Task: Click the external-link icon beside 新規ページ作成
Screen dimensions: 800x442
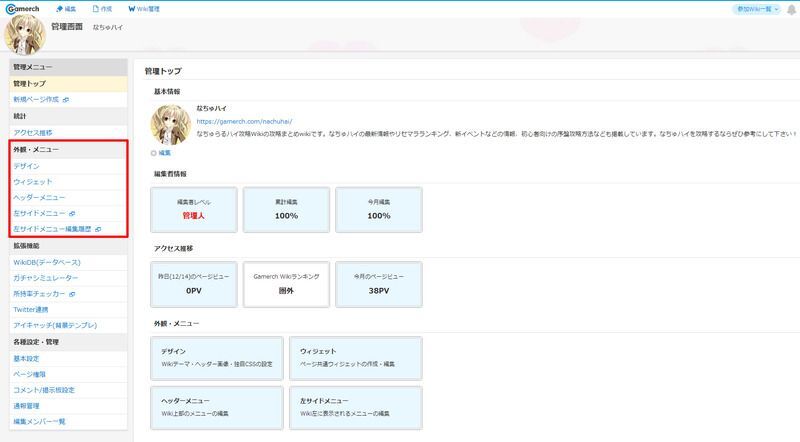Action: tap(66, 100)
